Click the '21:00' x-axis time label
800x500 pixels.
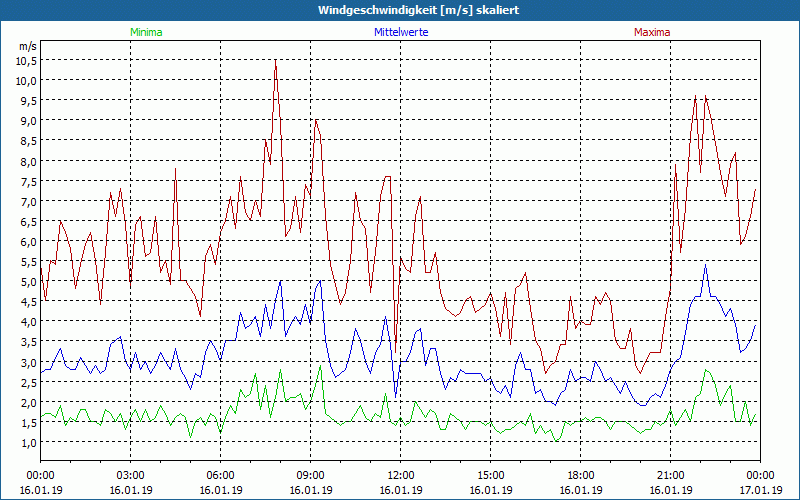pos(670,476)
